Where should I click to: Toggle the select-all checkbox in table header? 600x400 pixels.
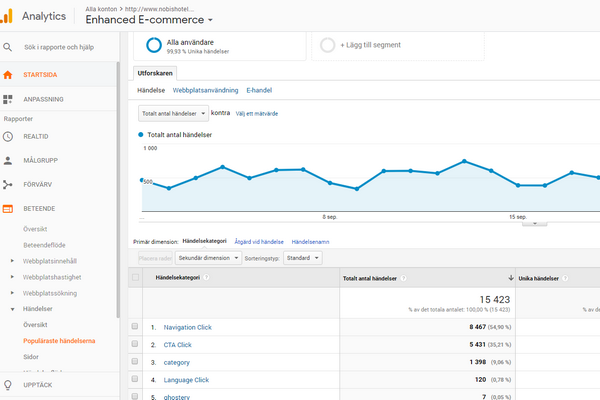coord(135,277)
